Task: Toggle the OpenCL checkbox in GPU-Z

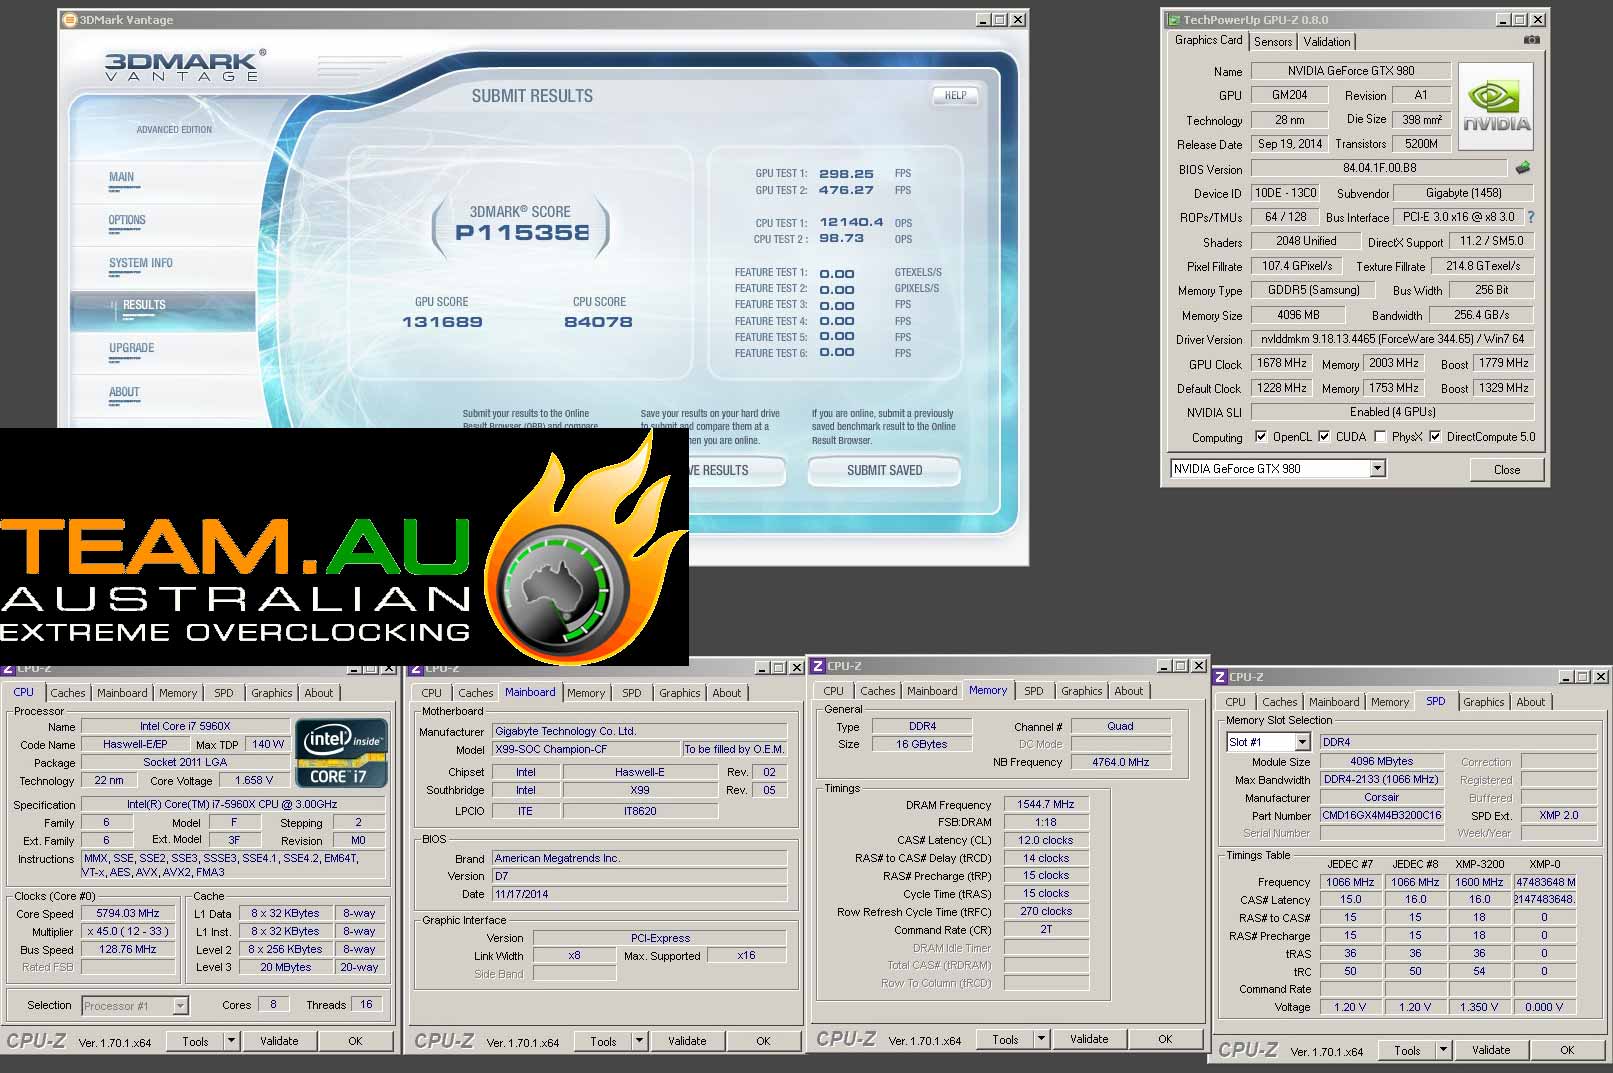Action: click(x=1261, y=436)
